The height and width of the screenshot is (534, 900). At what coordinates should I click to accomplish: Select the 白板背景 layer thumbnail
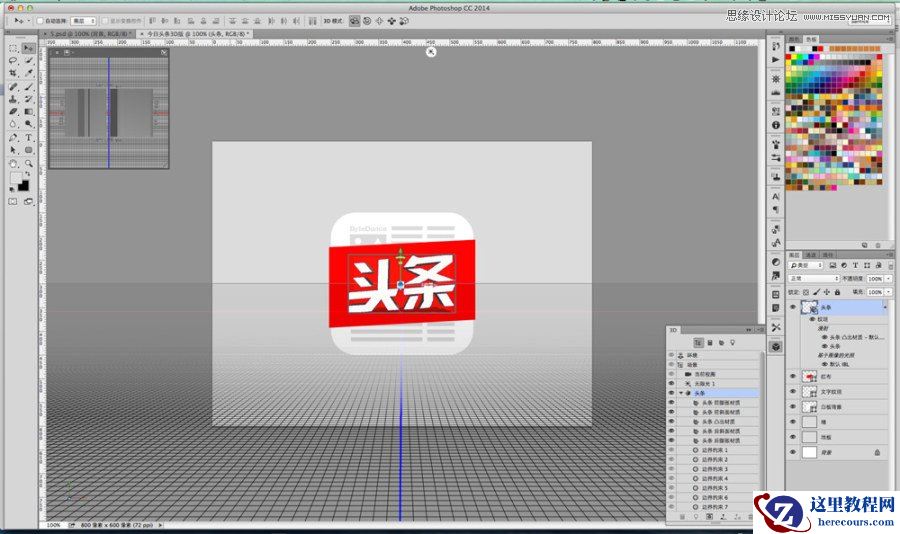809,407
